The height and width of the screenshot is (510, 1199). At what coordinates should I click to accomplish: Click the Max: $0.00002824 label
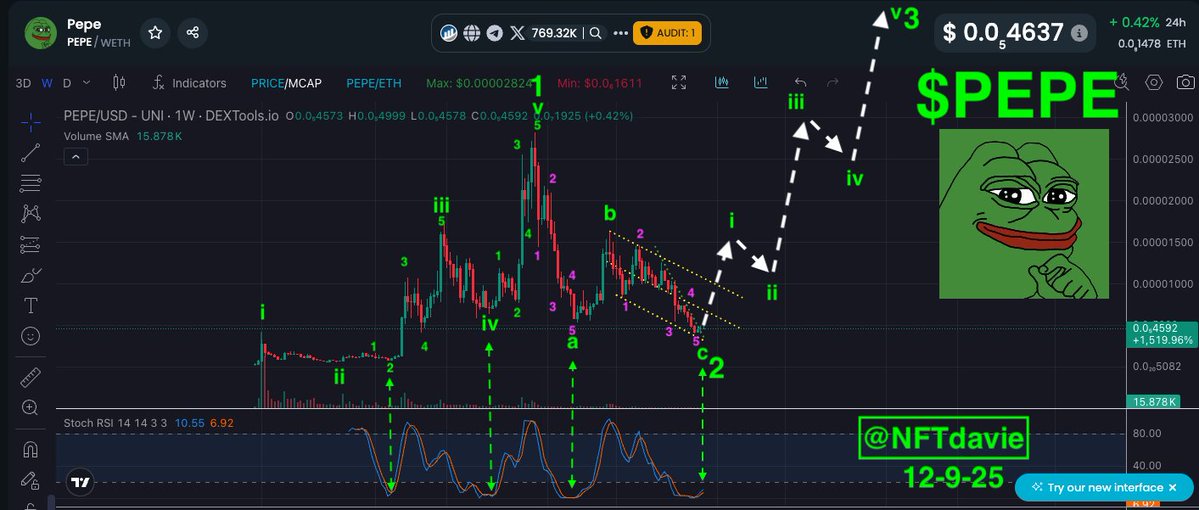point(479,83)
